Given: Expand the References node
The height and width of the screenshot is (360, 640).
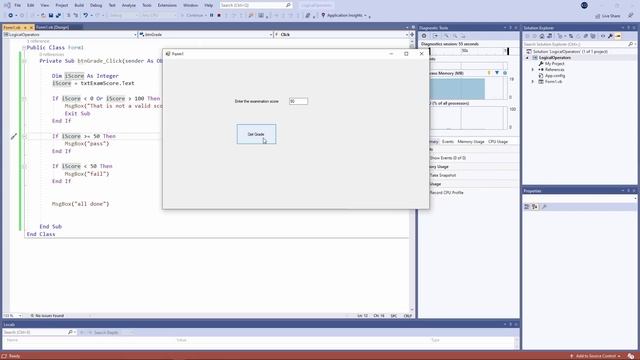Looking at the screenshot, I should (x=533, y=70).
